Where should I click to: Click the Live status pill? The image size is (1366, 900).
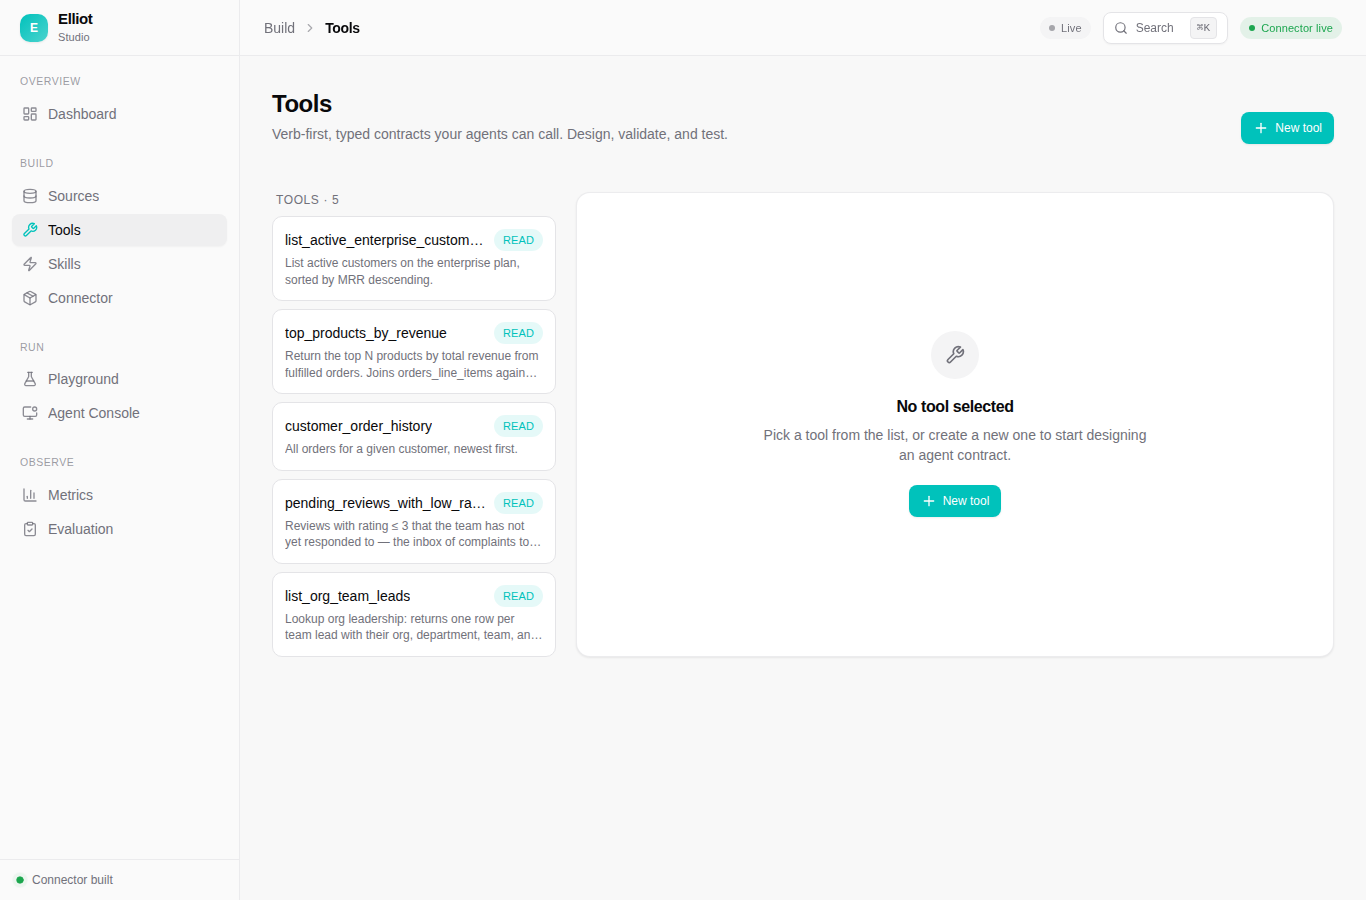coord(1065,28)
